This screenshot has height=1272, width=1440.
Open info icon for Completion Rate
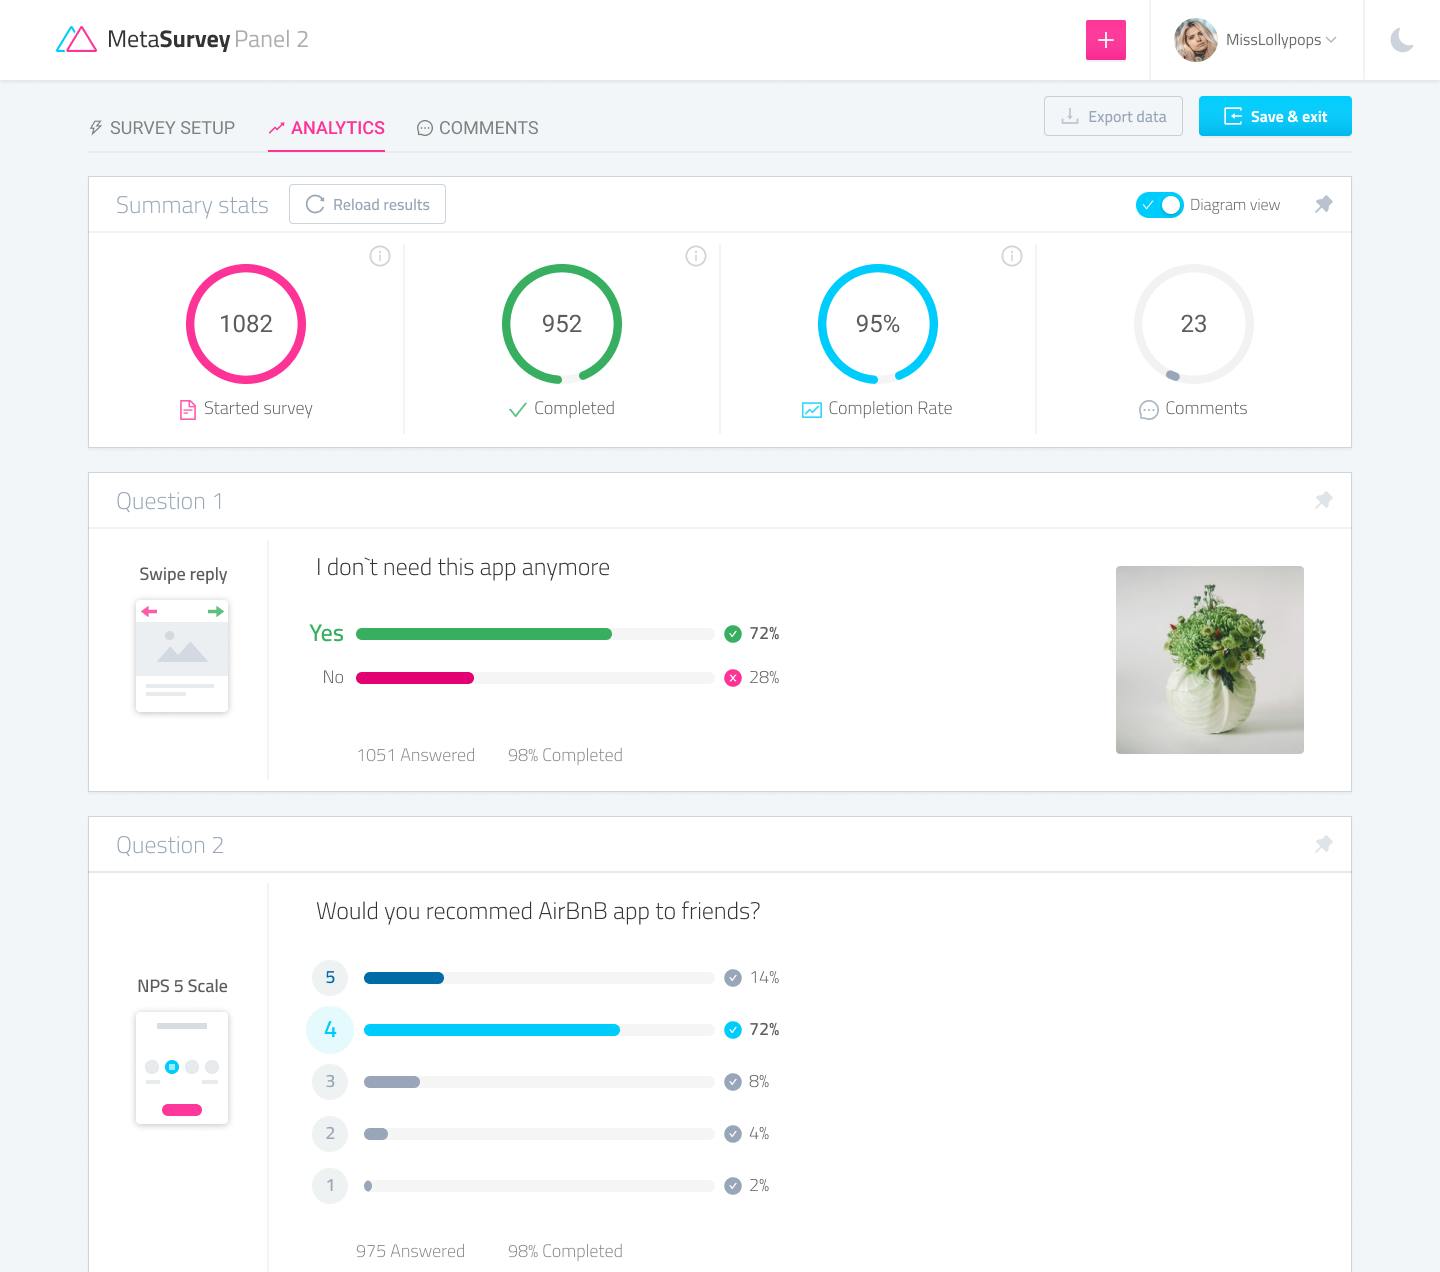[1012, 256]
